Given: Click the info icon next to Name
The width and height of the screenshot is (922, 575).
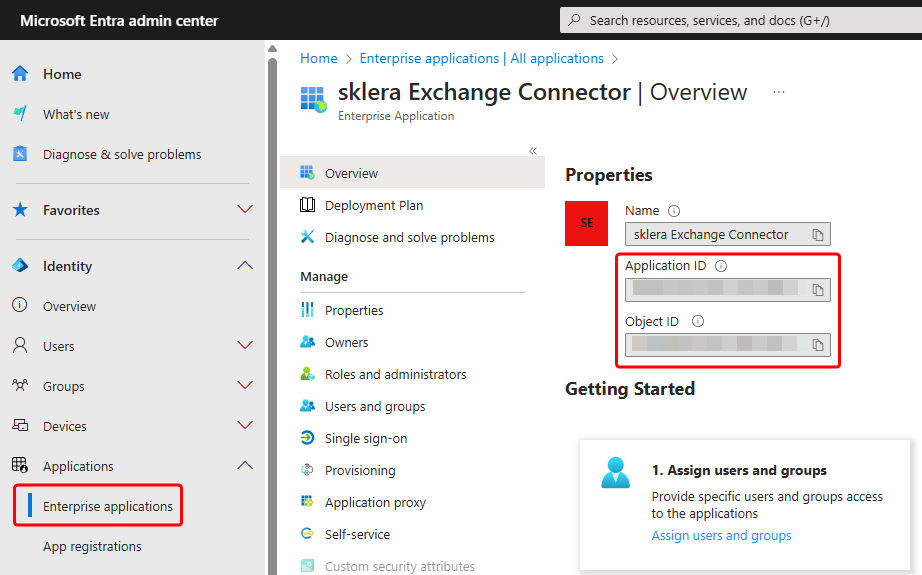Looking at the screenshot, I should 674,210.
